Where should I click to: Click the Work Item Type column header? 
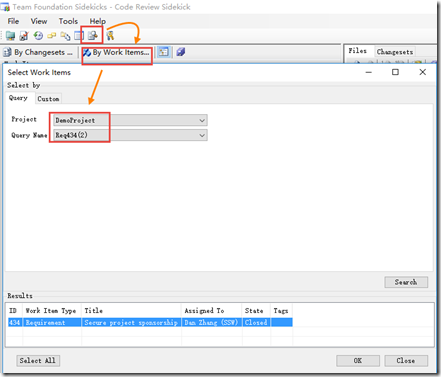click(52, 311)
